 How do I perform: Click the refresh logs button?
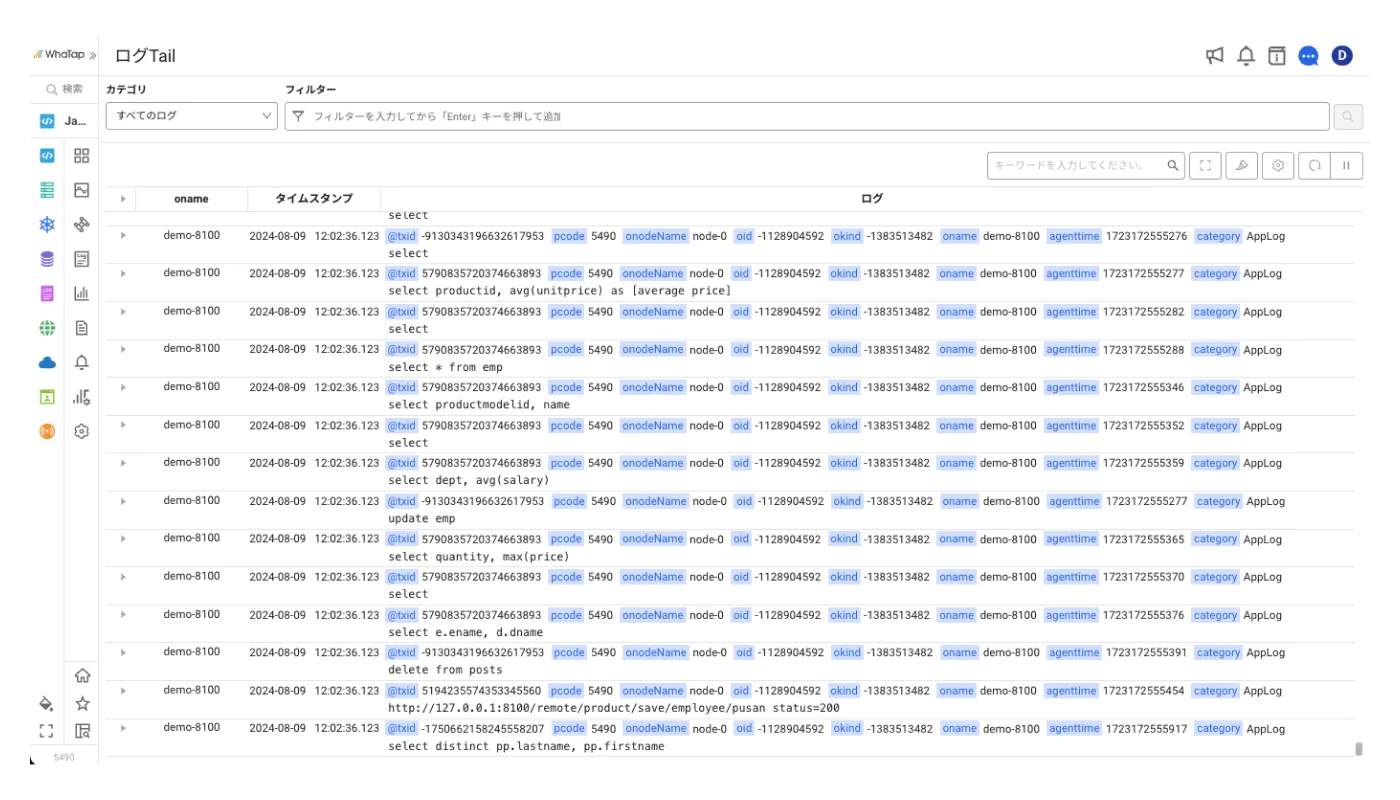tap(1314, 166)
